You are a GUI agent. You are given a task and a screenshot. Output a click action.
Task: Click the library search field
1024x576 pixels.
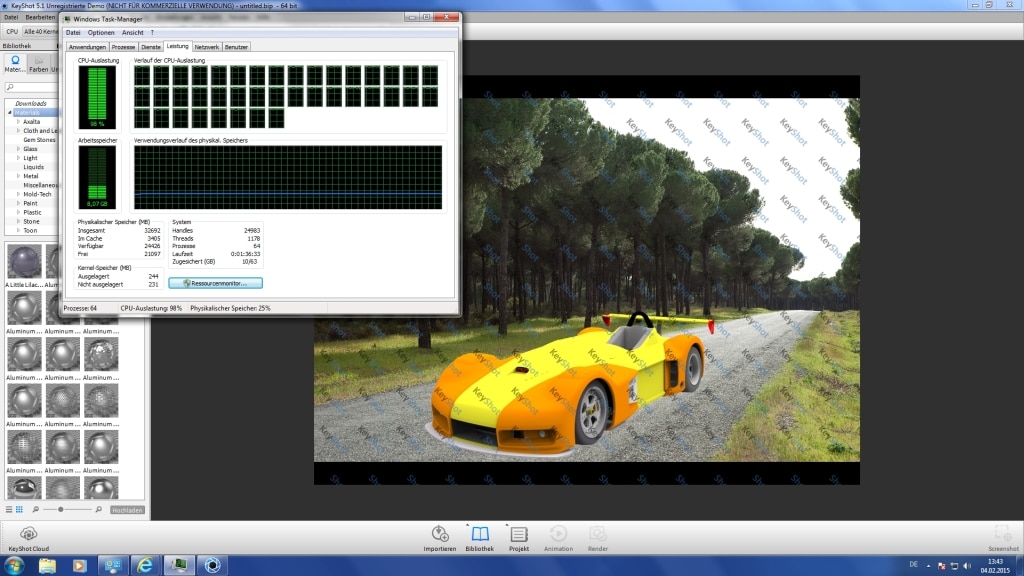point(31,87)
